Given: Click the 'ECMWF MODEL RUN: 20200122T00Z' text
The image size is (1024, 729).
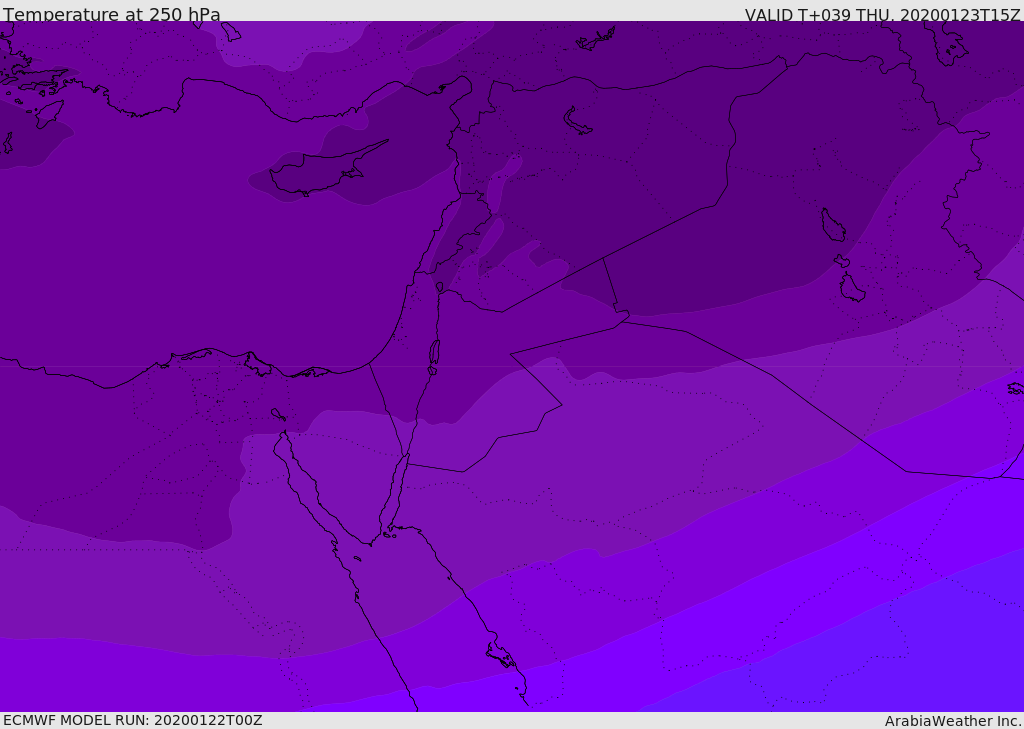Looking at the screenshot, I should [x=133, y=720].
